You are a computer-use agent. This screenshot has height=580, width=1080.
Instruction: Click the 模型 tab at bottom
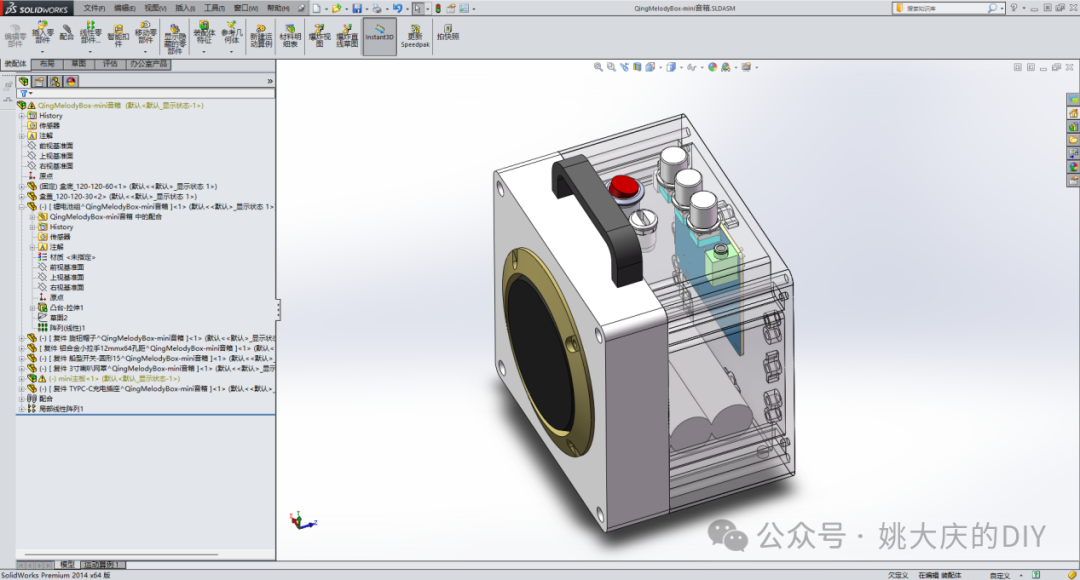click(67, 564)
